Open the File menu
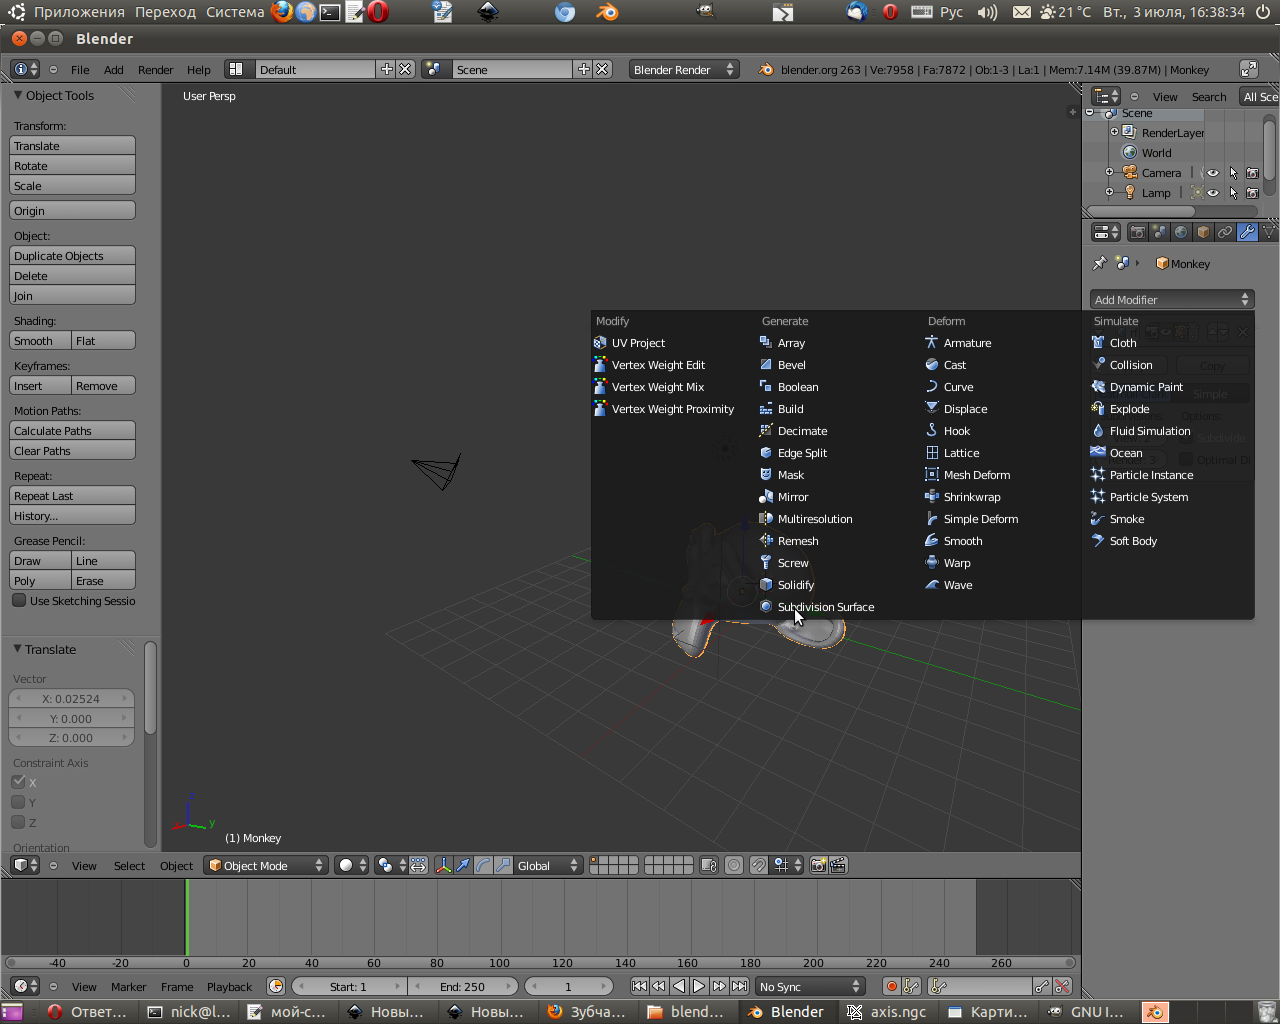Screen dimensions: 1280x1024 (x=80, y=69)
